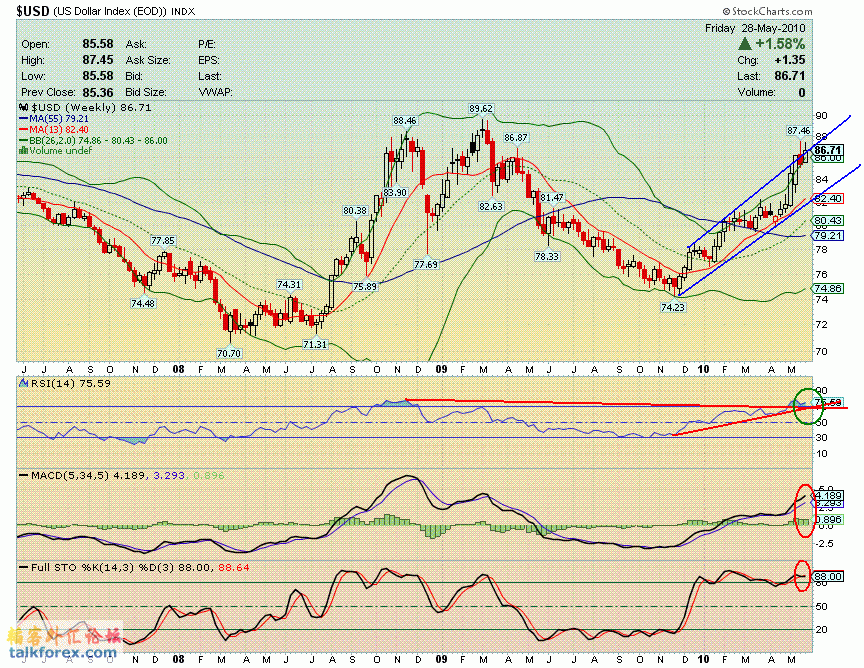
Task: Select the date 'Friday 28-May-2010'
Action: pos(755,28)
